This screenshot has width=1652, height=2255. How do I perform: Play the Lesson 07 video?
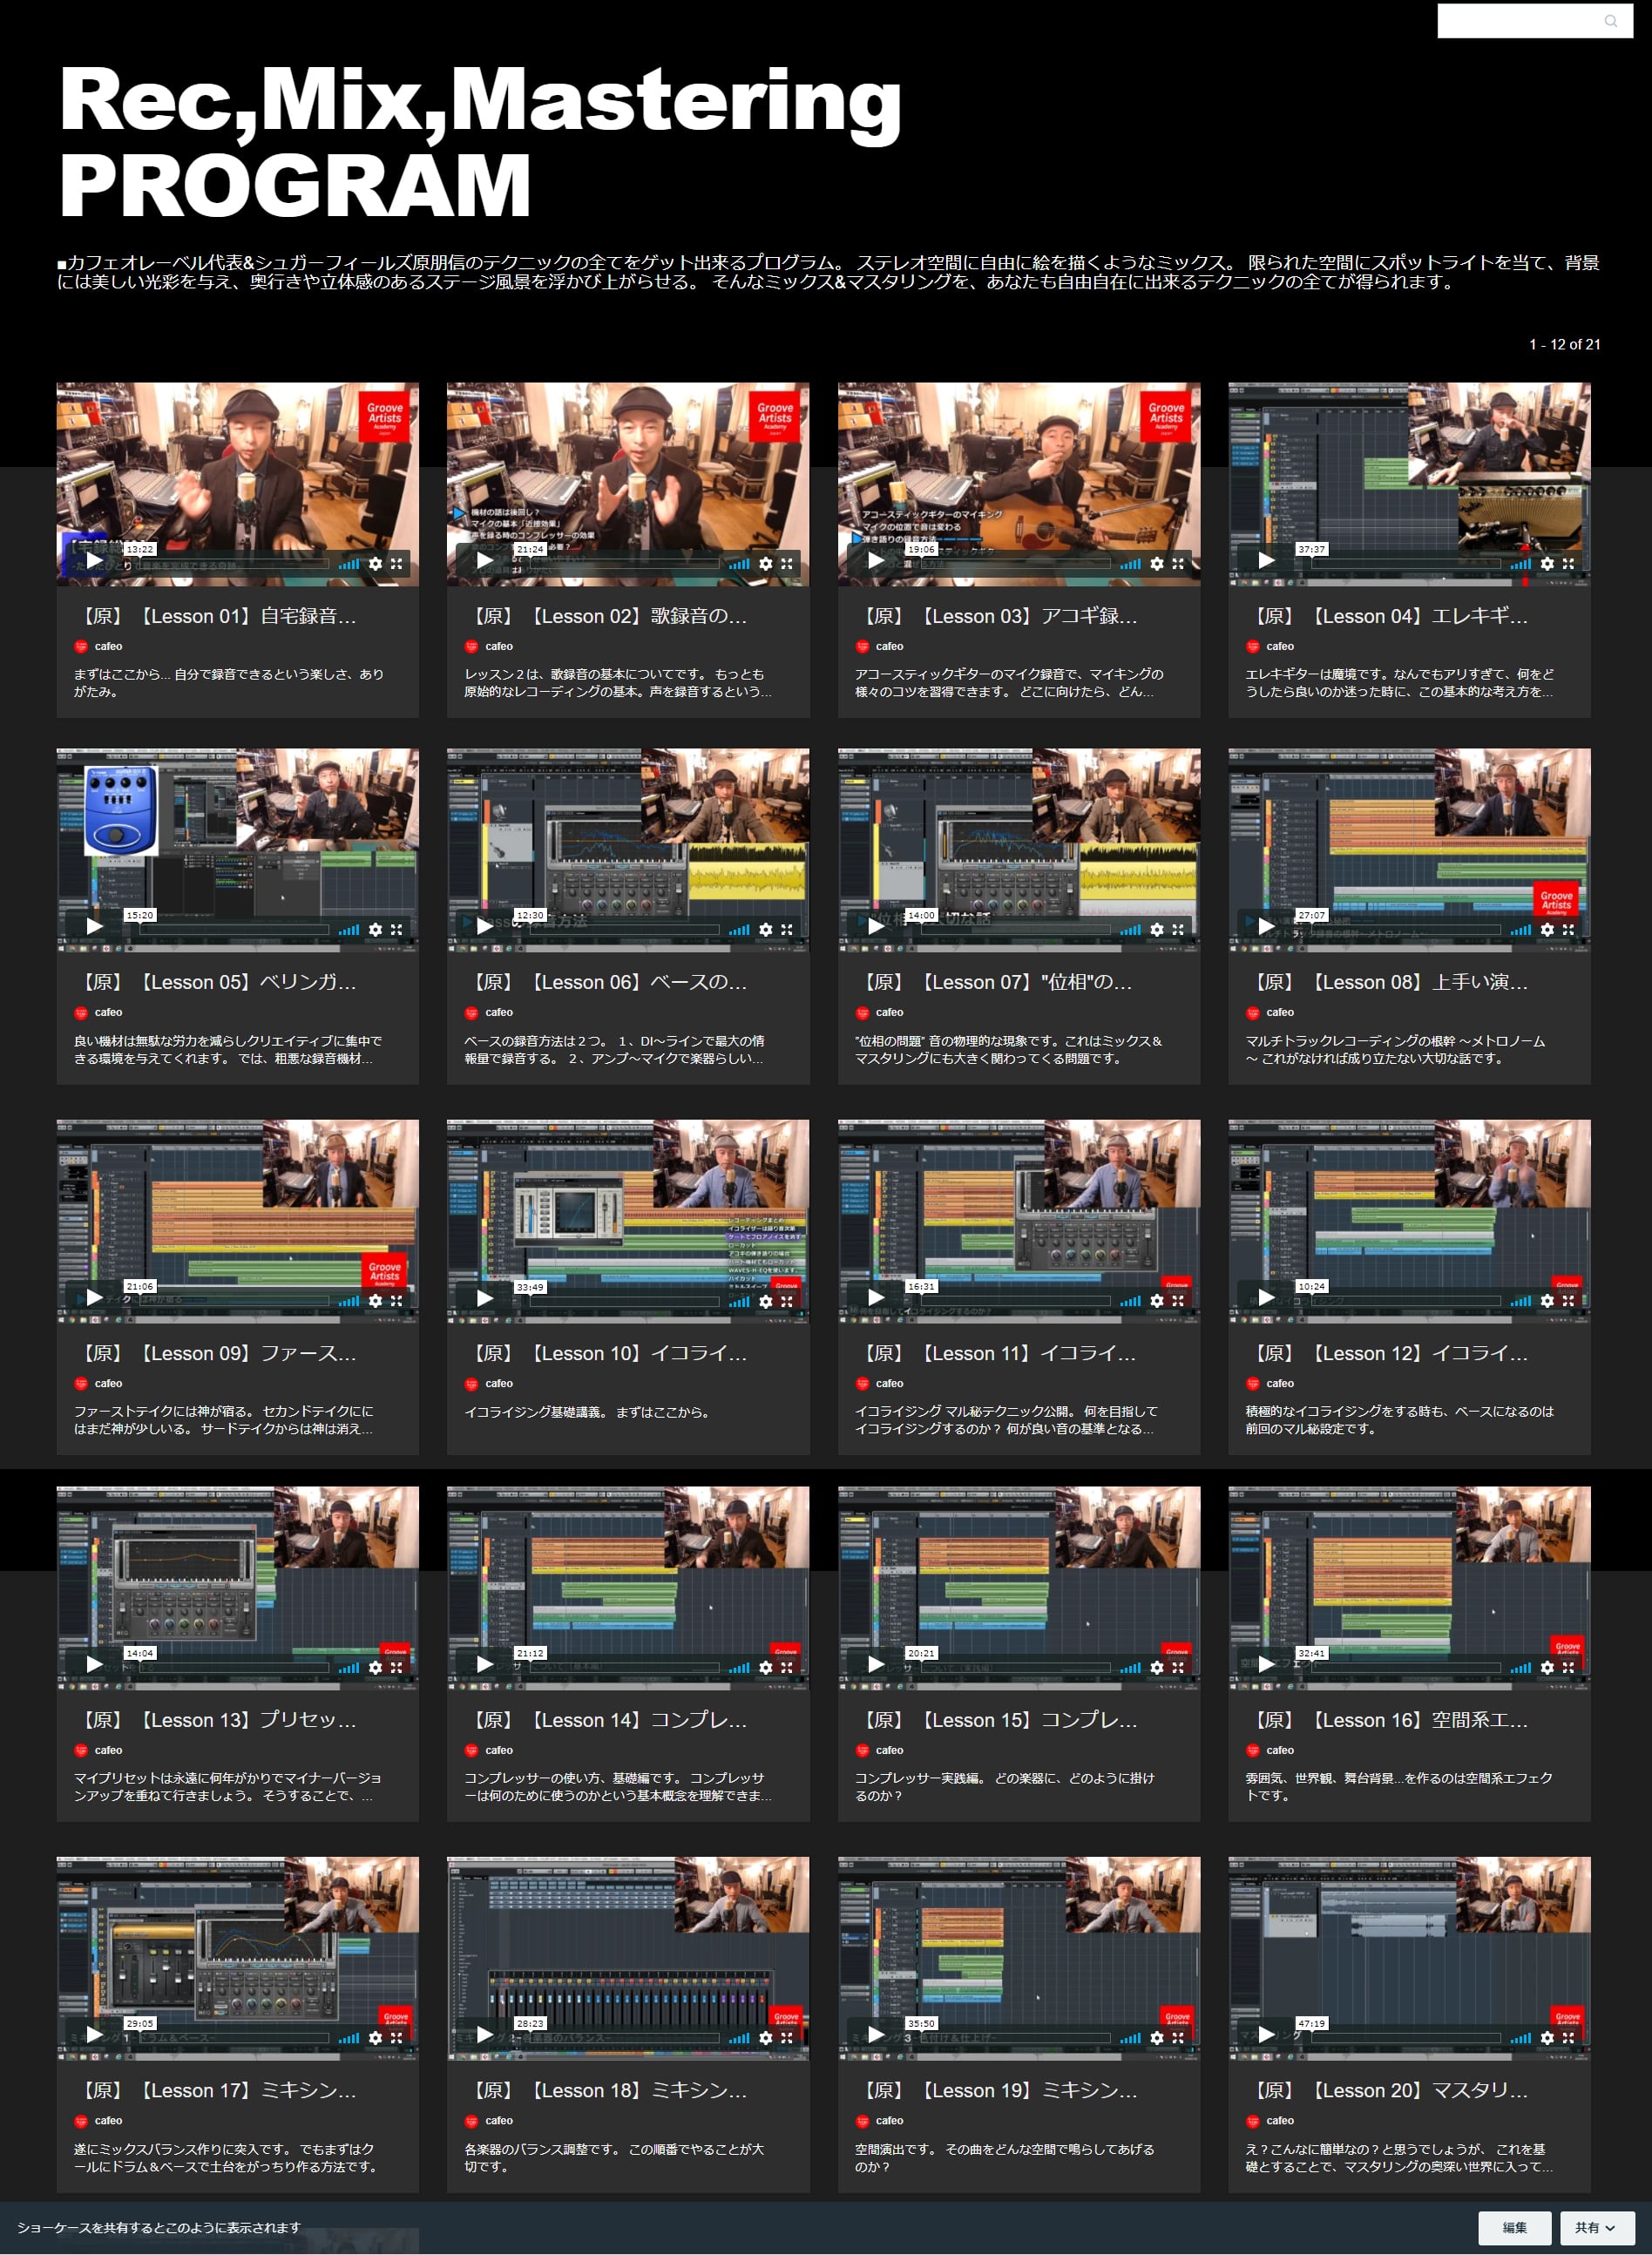point(876,926)
